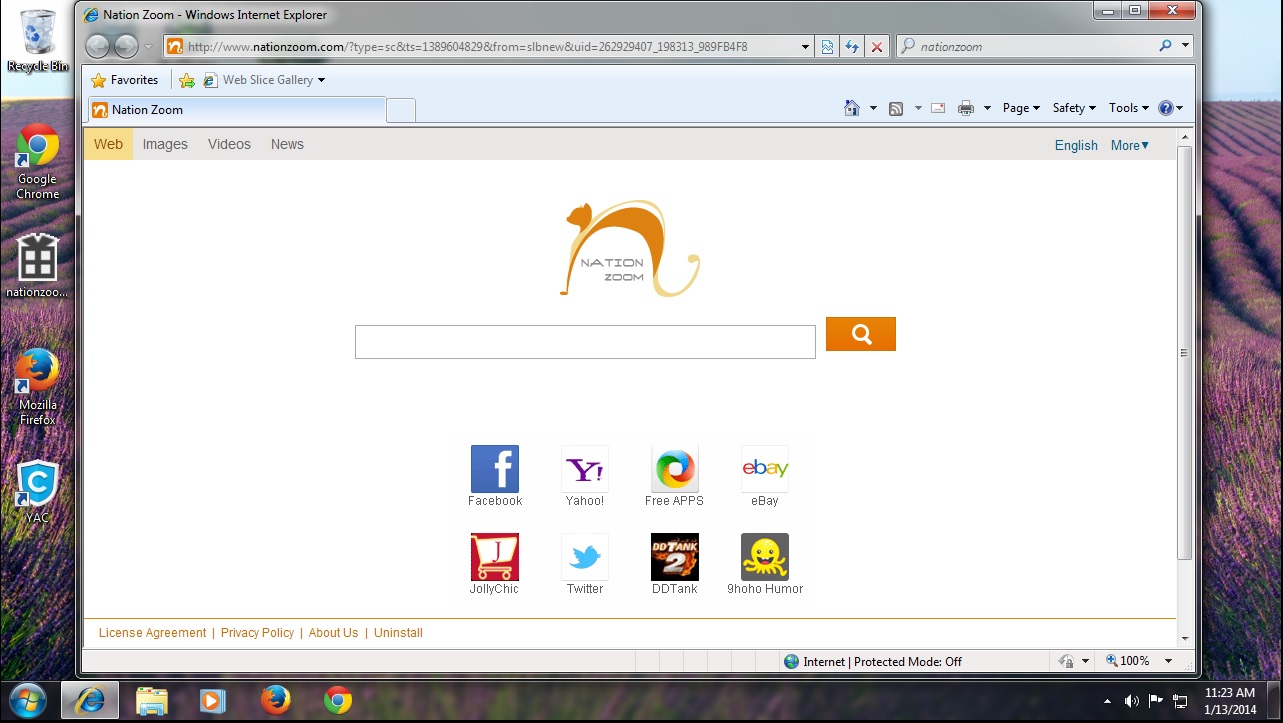Click the About Us footer link
The image size is (1283, 723).
click(x=333, y=633)
